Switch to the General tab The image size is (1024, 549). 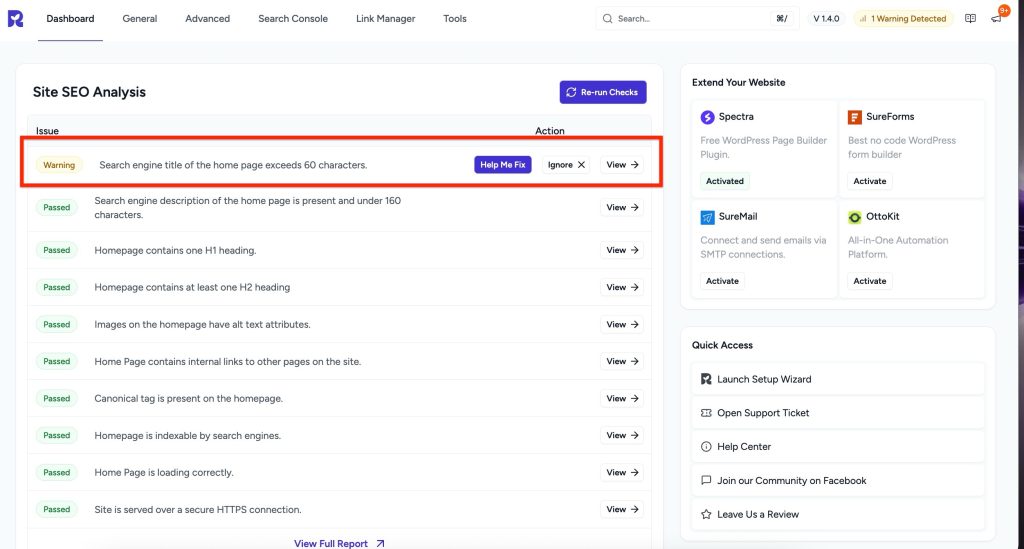(140, 19)
